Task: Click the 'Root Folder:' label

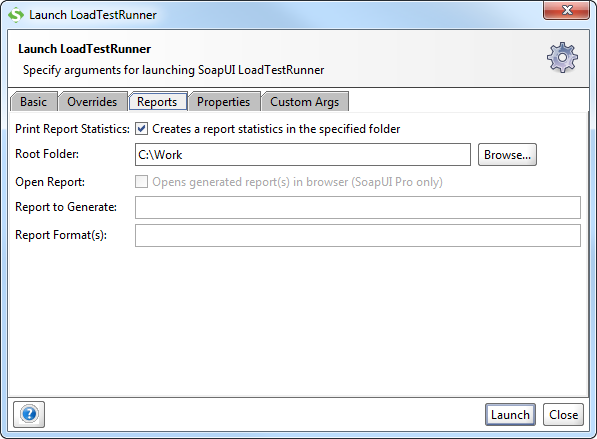Action: pos(47,154)
